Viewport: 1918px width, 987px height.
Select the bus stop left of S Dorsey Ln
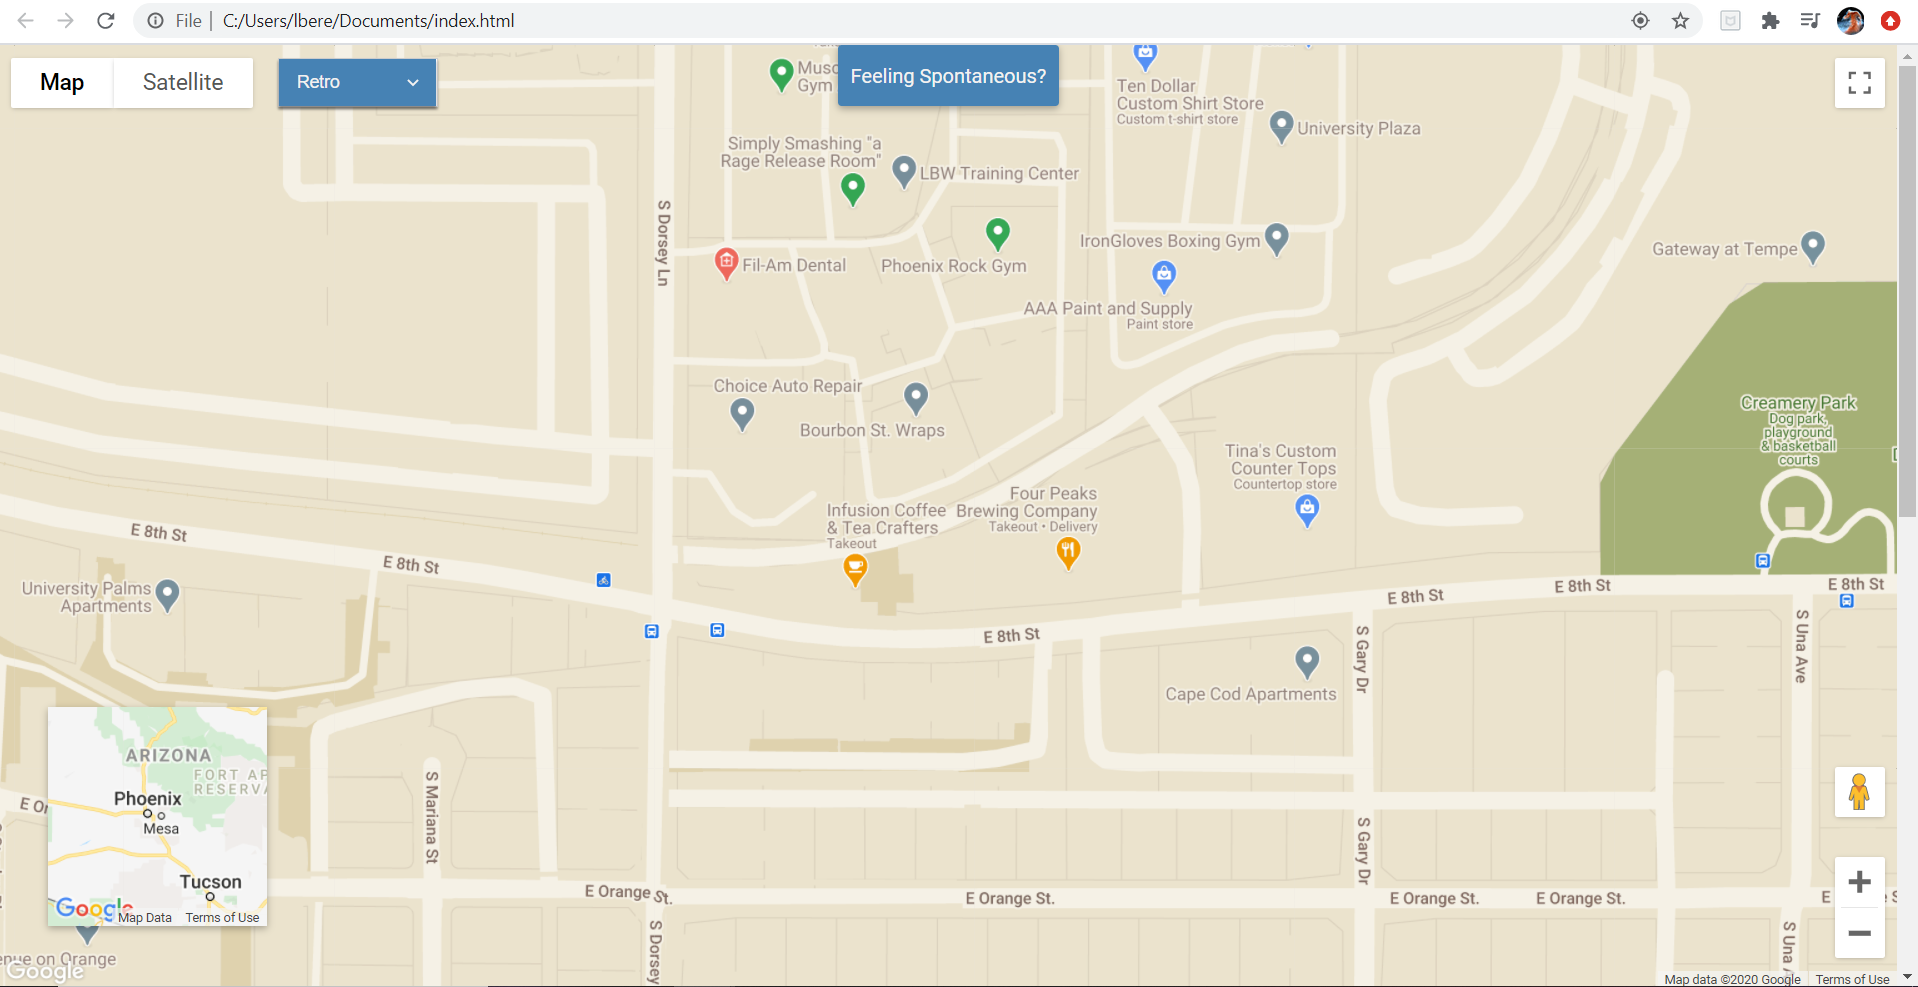tap(652, 631)
